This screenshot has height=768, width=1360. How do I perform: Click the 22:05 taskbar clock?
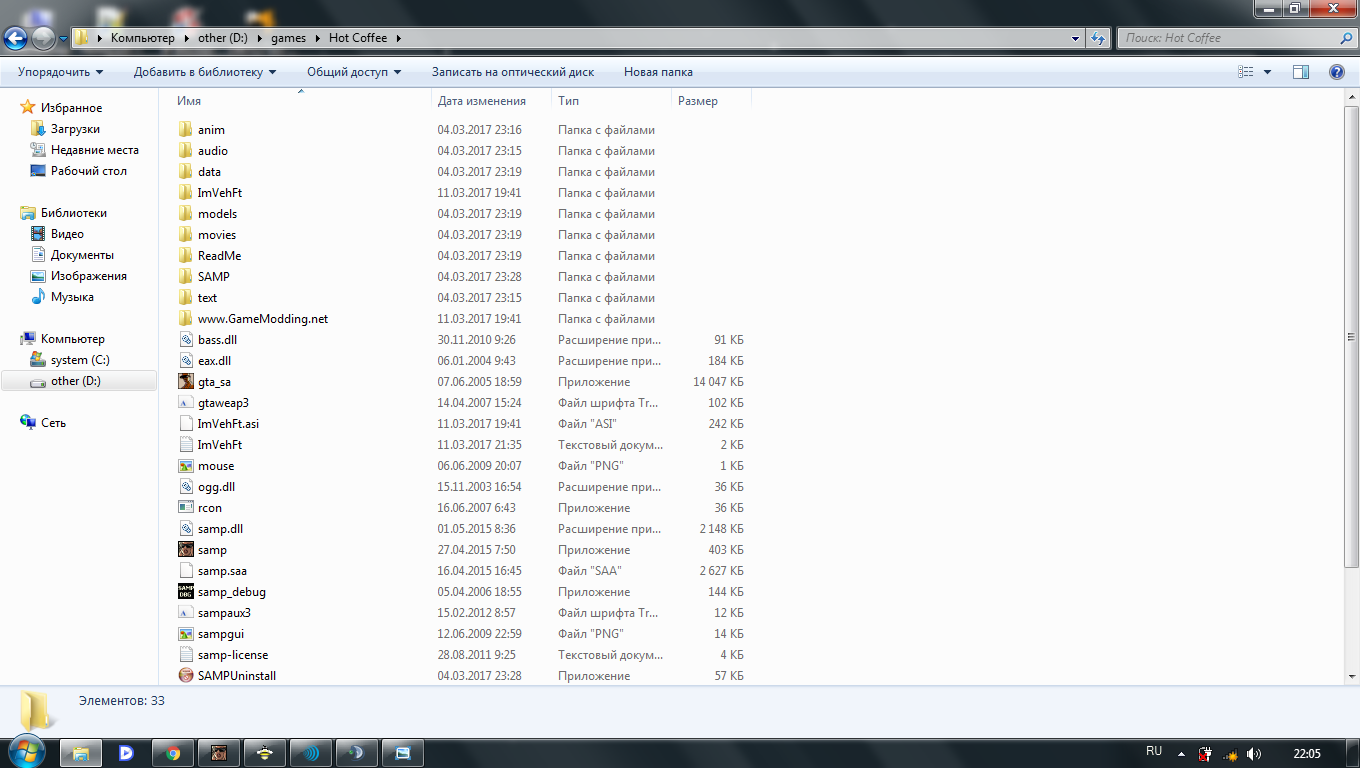tap(1307, 753)
